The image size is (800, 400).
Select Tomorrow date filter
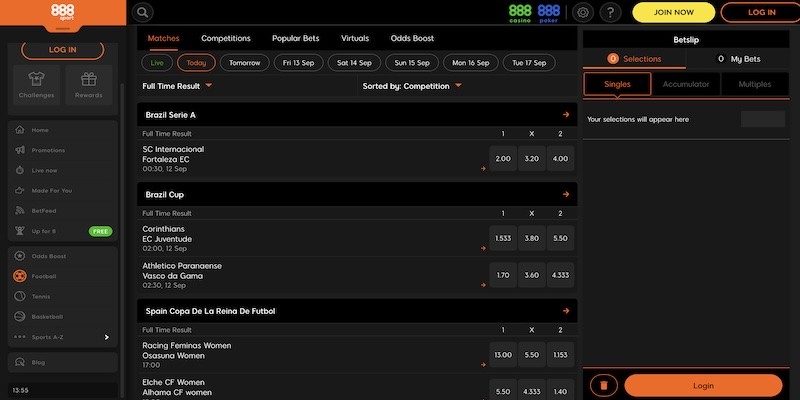[x=244, y=63]
